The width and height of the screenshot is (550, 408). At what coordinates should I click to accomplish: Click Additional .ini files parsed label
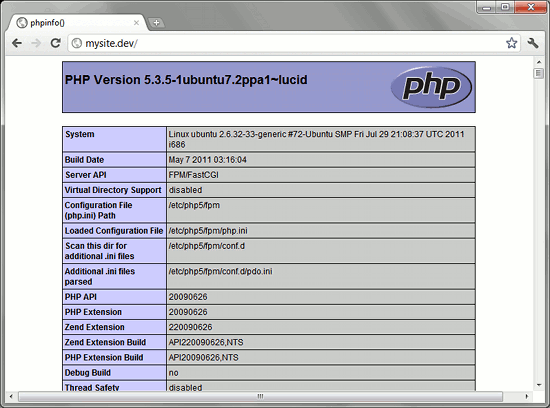pos(100,277)
